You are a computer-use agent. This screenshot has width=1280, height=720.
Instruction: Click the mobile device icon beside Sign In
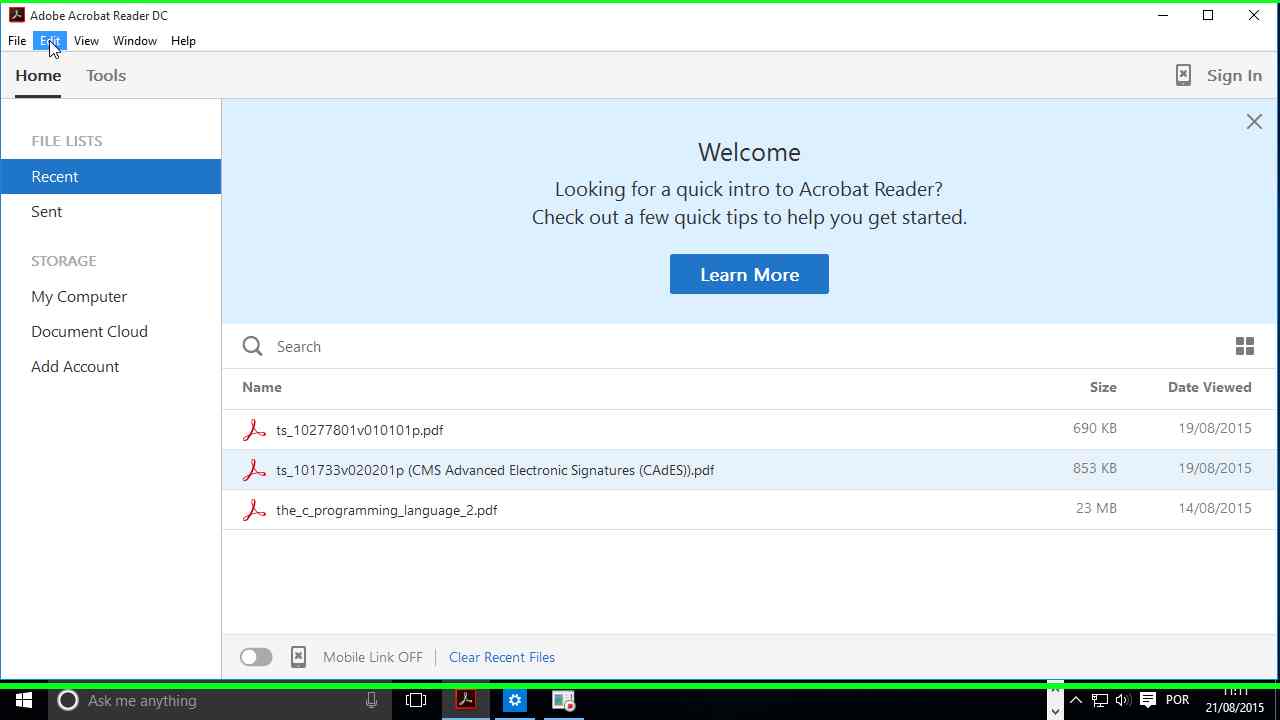pos(1183,76)
